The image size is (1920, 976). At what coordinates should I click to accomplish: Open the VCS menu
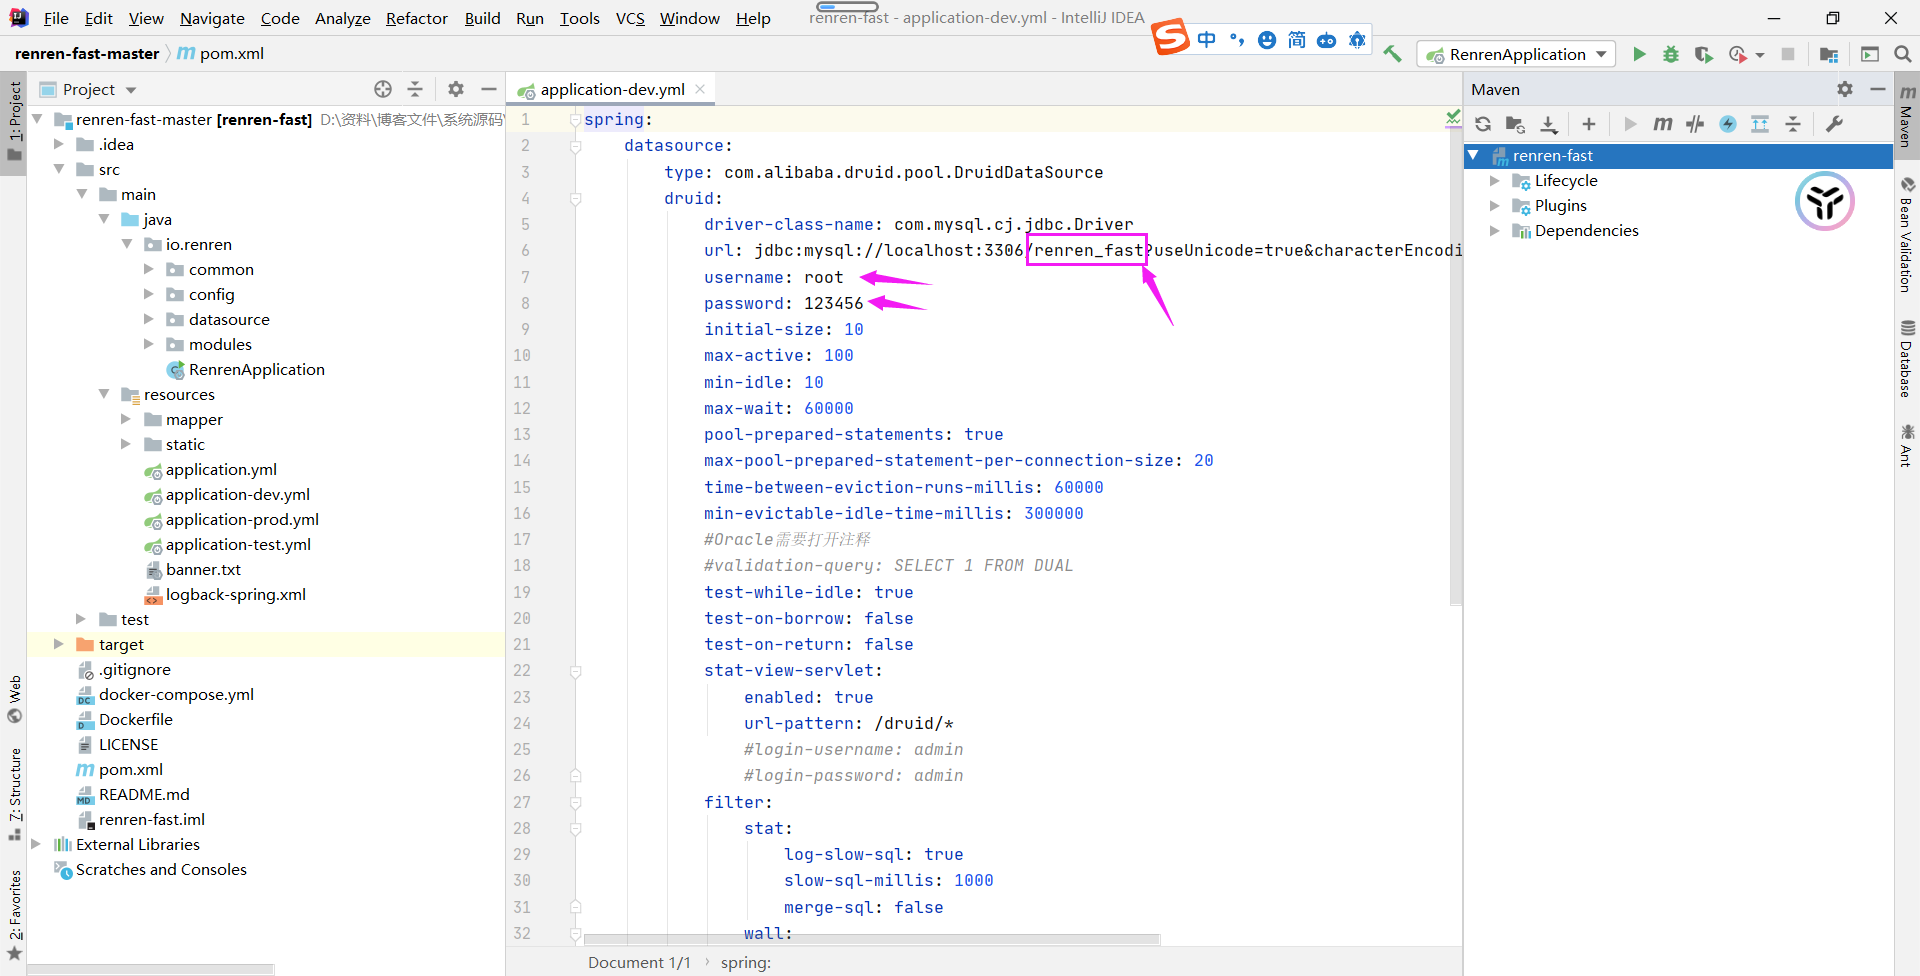(630, 18)
